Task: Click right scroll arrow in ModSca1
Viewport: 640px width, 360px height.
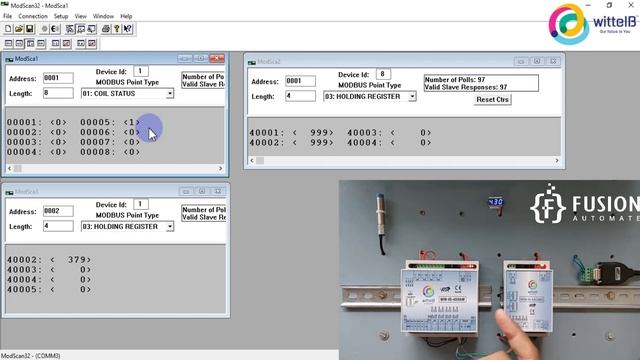Action: [220, 168]
